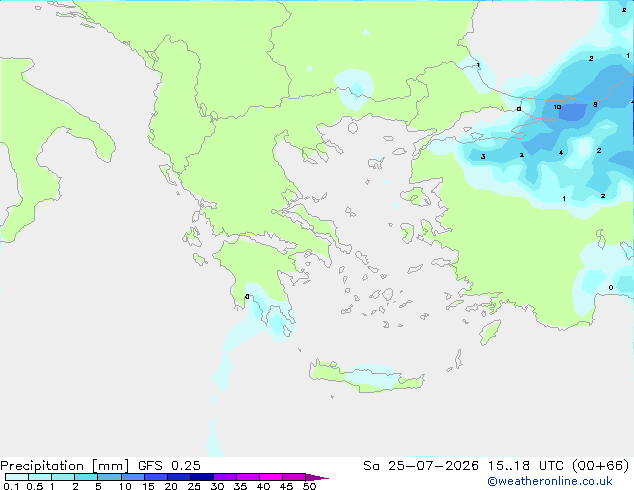This screenshot has height=490, width=634.
Task: Click the legend label "25"
Action: [x=194, y=486]
